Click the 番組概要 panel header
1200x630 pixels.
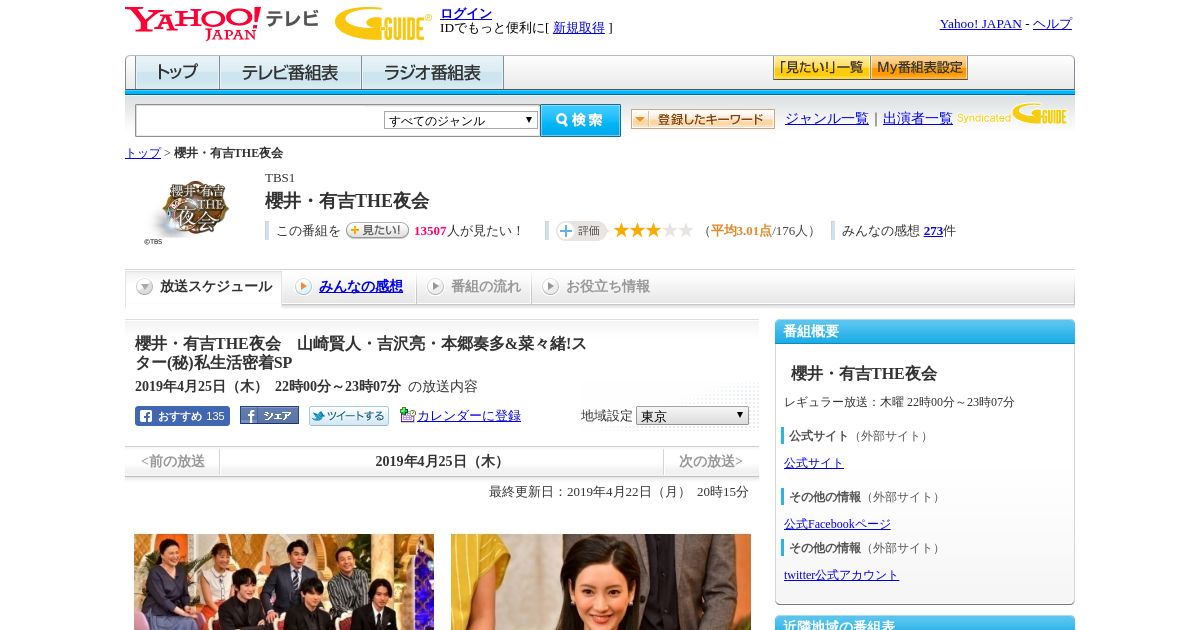(925, 332)
